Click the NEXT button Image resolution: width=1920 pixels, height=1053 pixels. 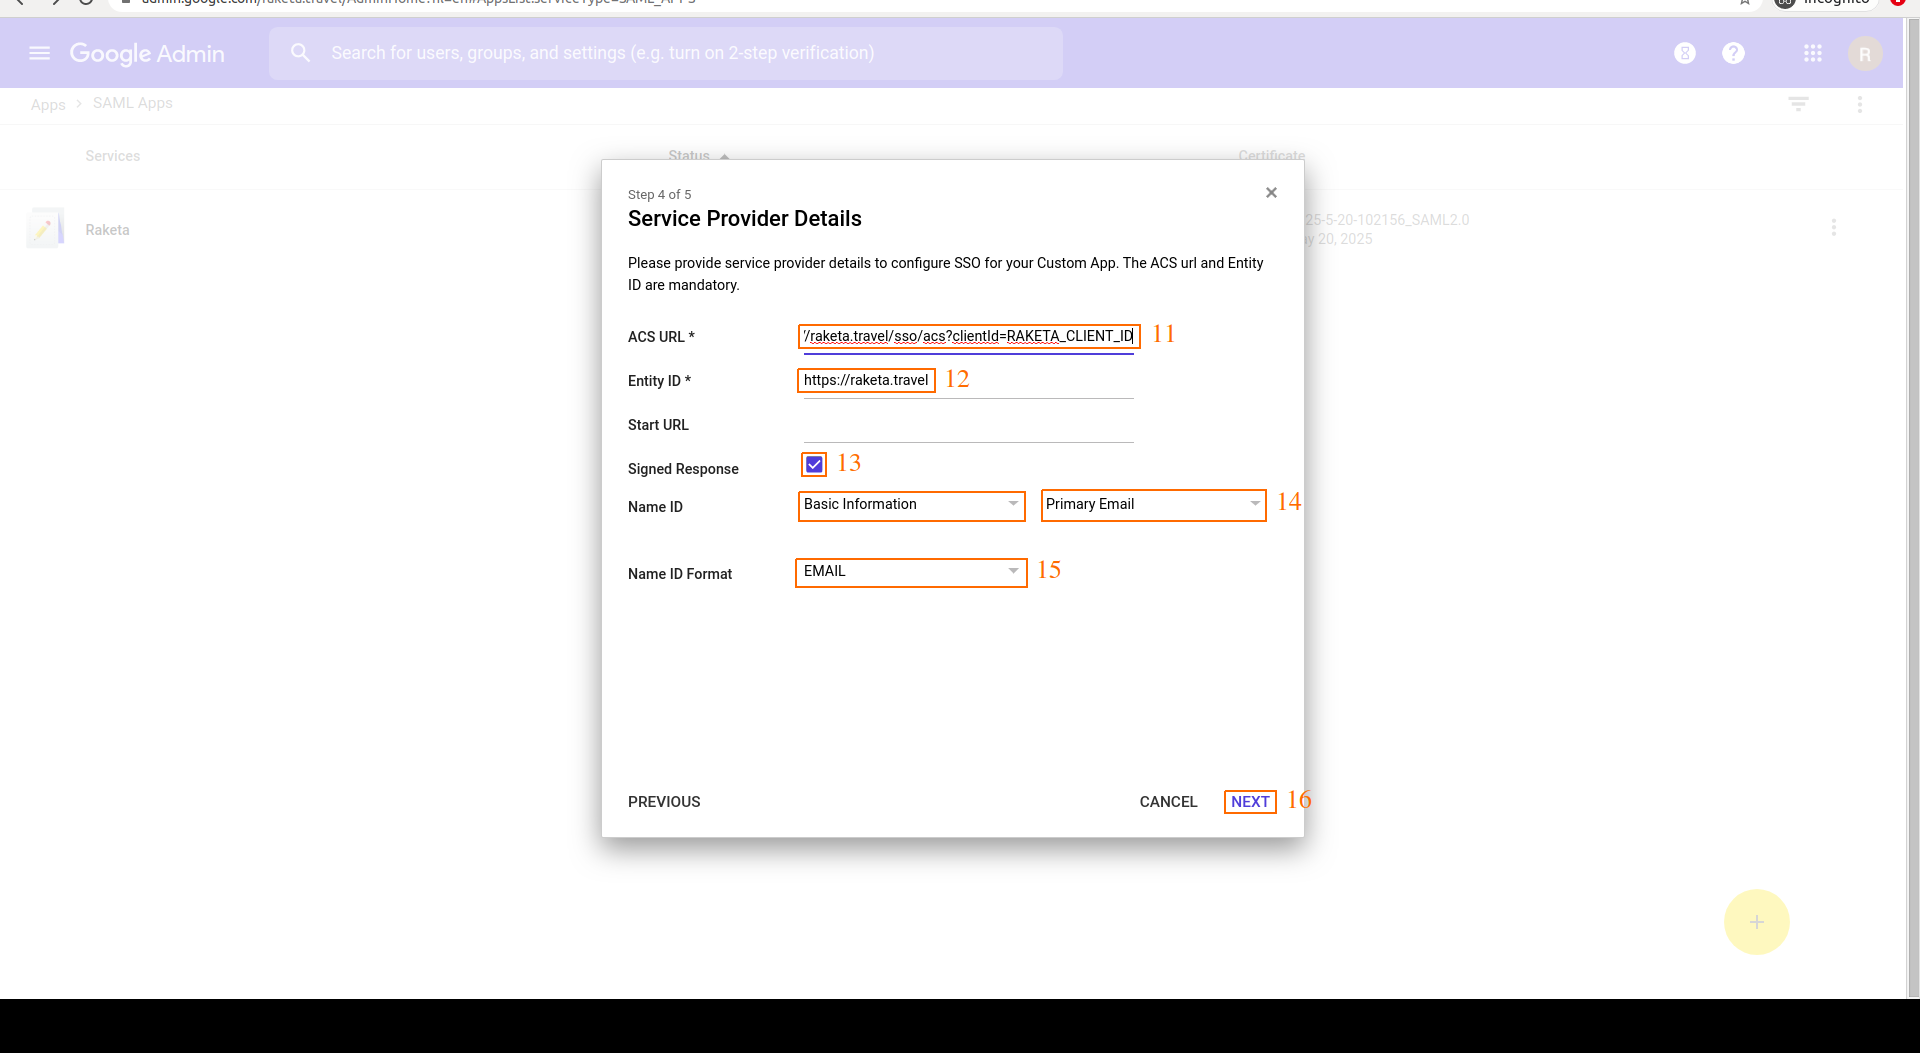1250,802
